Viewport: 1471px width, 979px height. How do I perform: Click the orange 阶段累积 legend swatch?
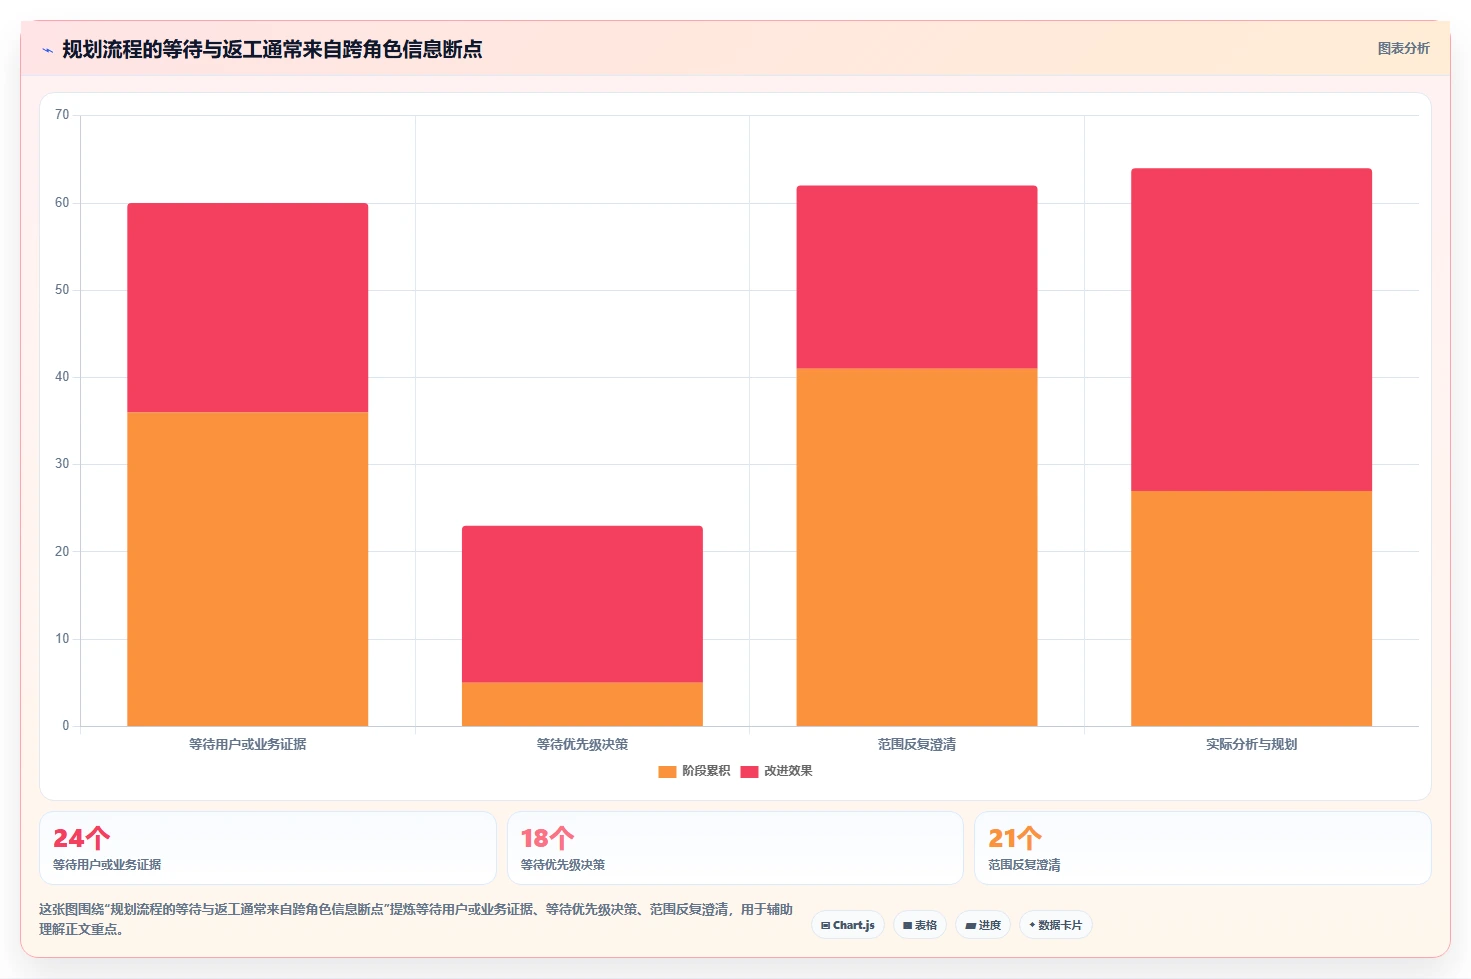pyautogui.click(x=667, y=771)
